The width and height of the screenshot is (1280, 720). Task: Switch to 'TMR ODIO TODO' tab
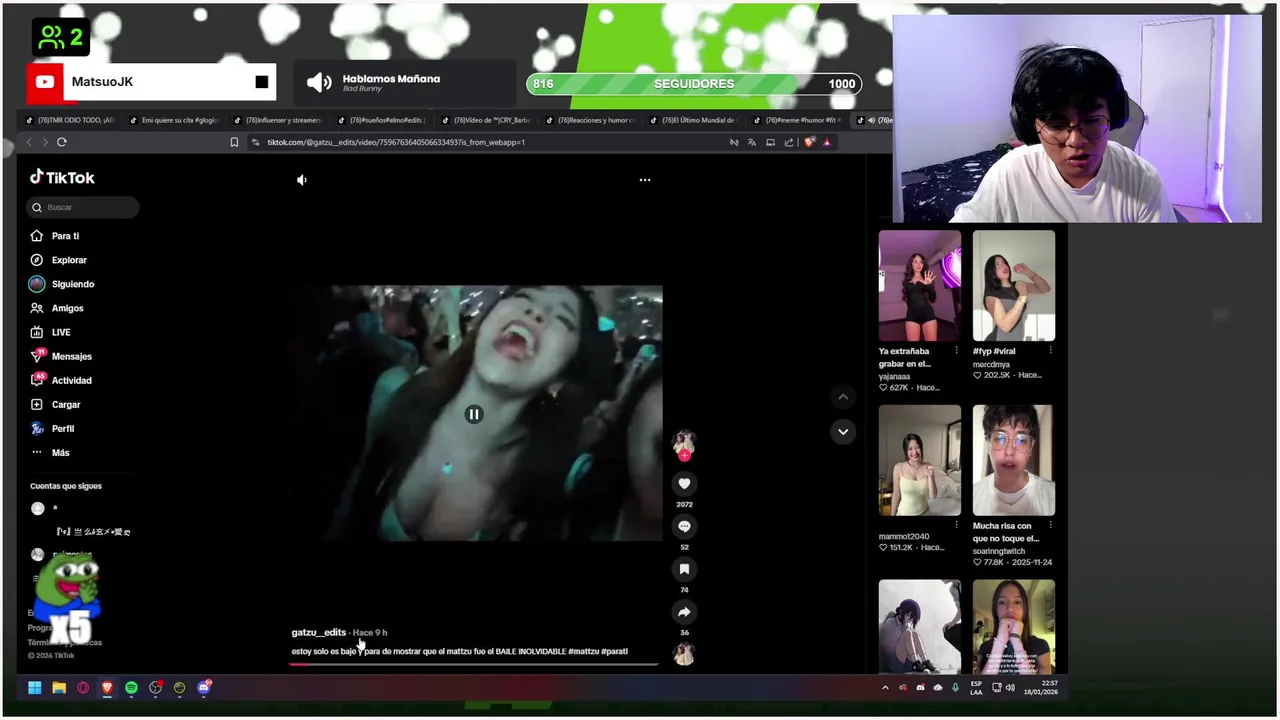click(70, 120)
